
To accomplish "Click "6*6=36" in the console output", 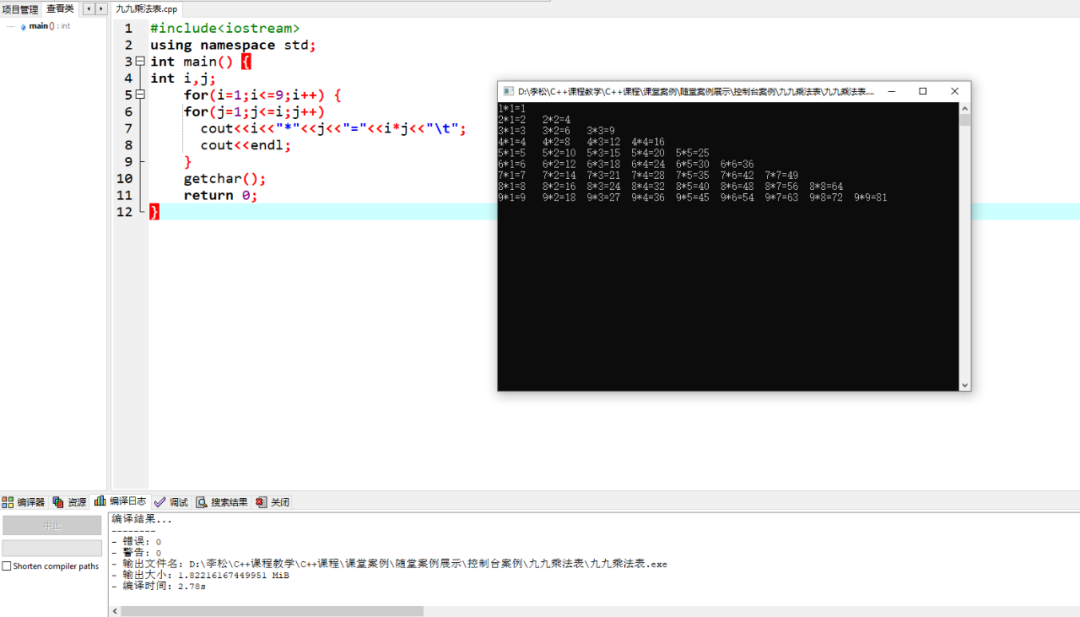I will tap(737, 164).
